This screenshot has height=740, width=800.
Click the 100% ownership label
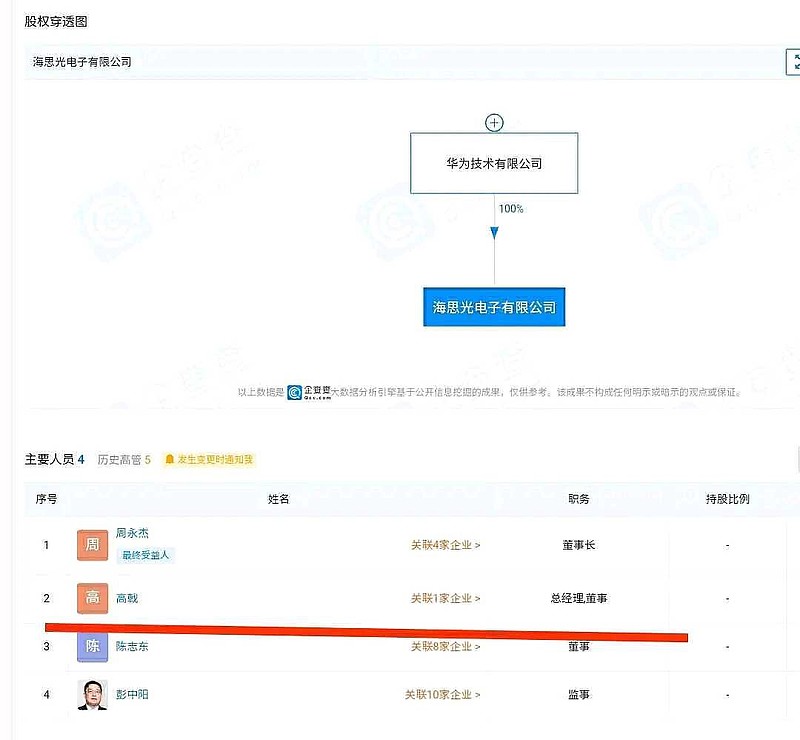click(511, 209)
